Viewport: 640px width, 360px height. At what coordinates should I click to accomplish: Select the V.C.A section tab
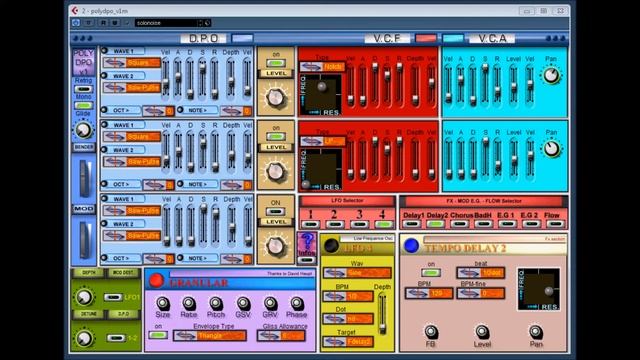pyautogui.click(x=492, y=38)
